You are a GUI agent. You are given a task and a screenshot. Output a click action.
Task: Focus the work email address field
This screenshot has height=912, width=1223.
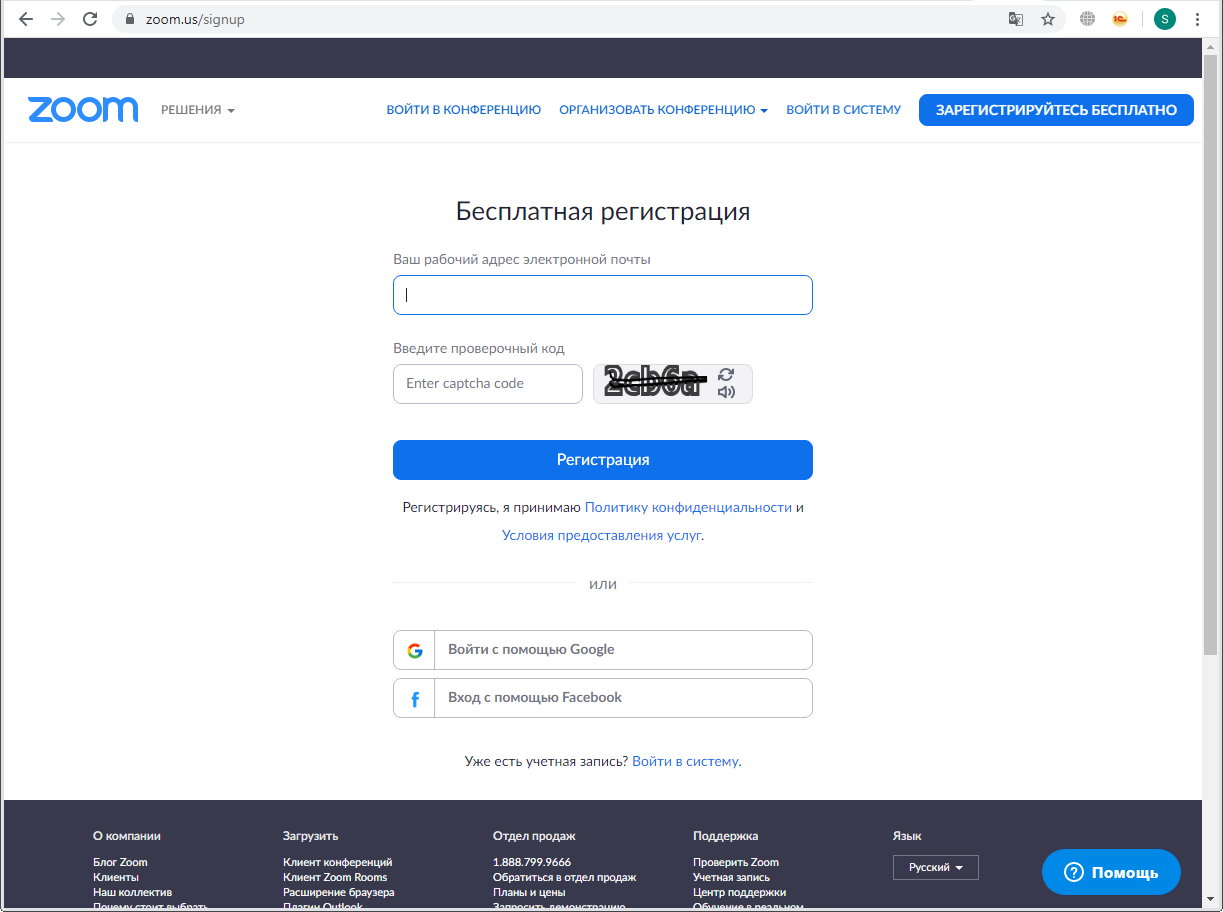coord(603,295)
